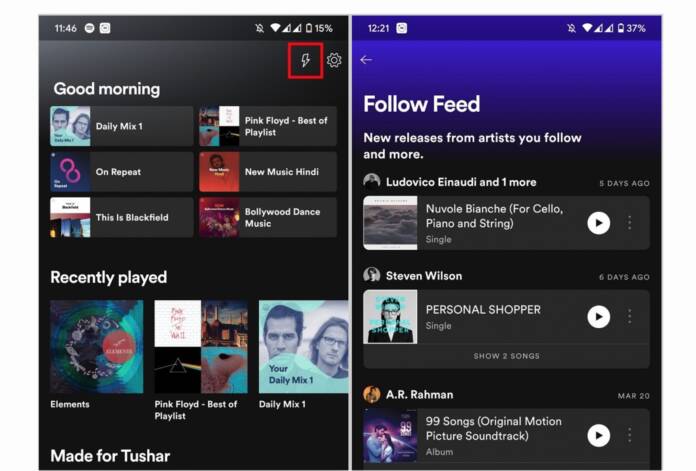Open Pink Floyd collage cover in Recently played

click(201, 347)
